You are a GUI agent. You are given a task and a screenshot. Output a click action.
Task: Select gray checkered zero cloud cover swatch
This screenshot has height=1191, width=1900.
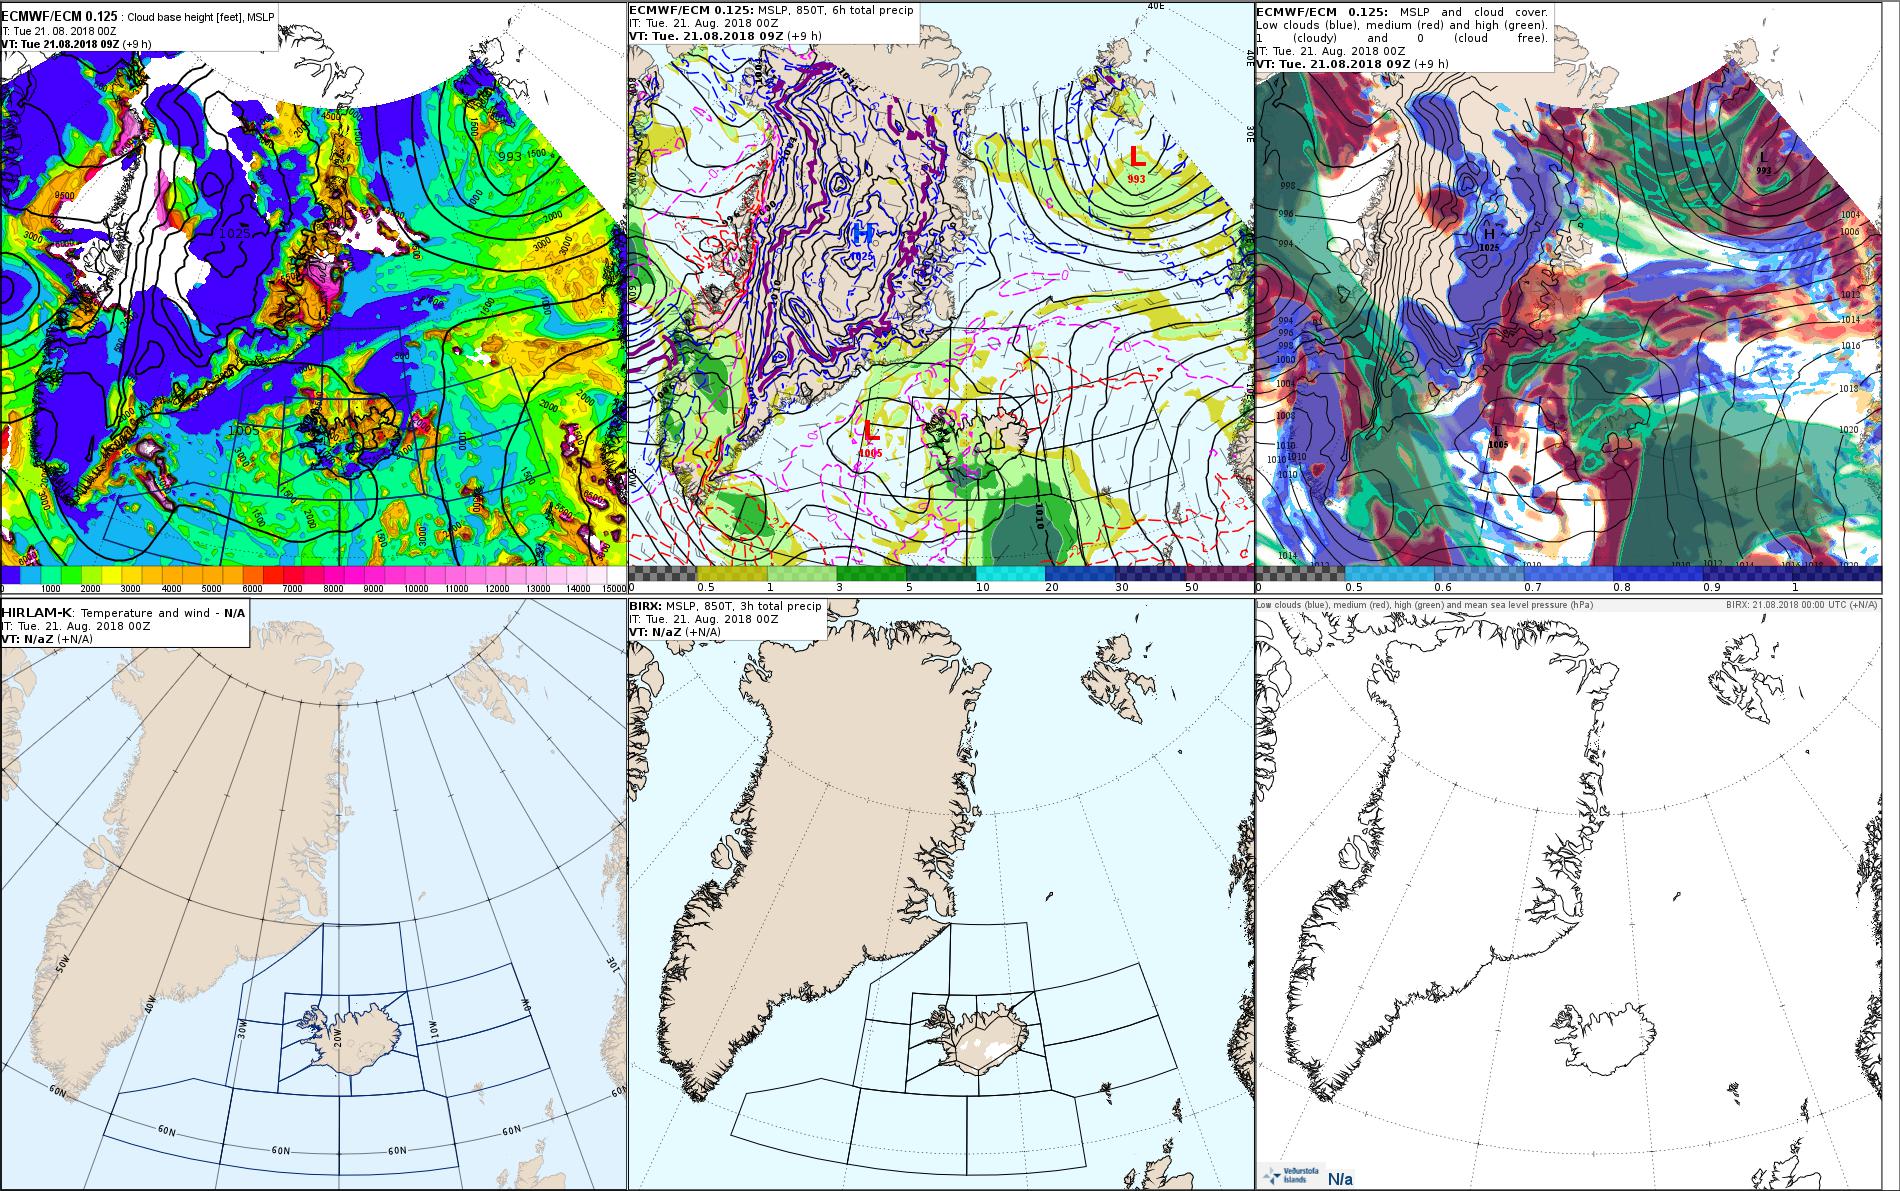pyautogui.click(x=1300, y=574)
